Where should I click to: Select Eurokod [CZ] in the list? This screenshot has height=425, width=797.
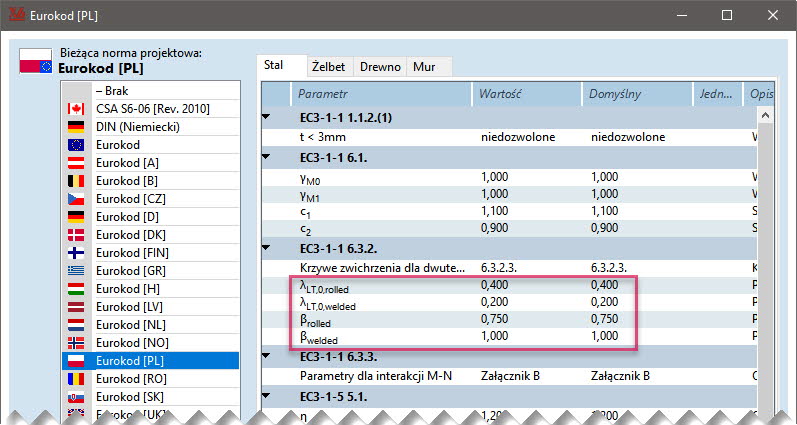(x=150, y=199)
